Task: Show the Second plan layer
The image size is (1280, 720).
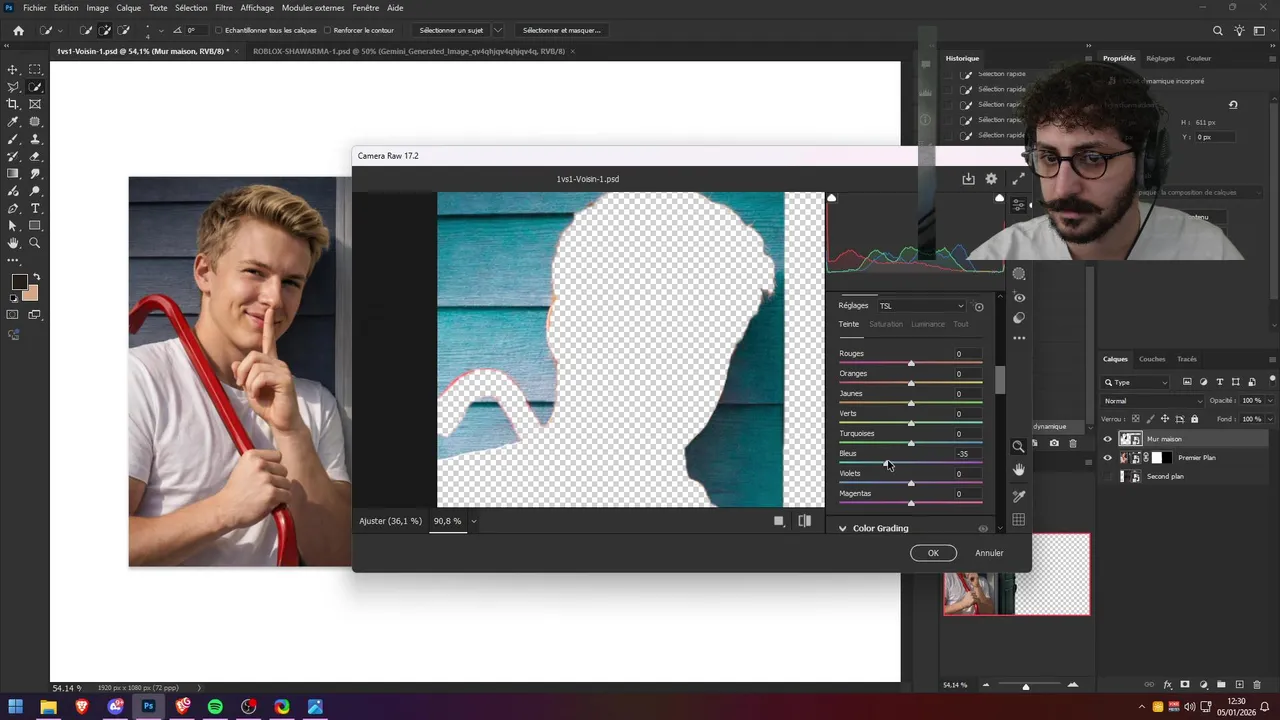Action: tap(1107, 477)
